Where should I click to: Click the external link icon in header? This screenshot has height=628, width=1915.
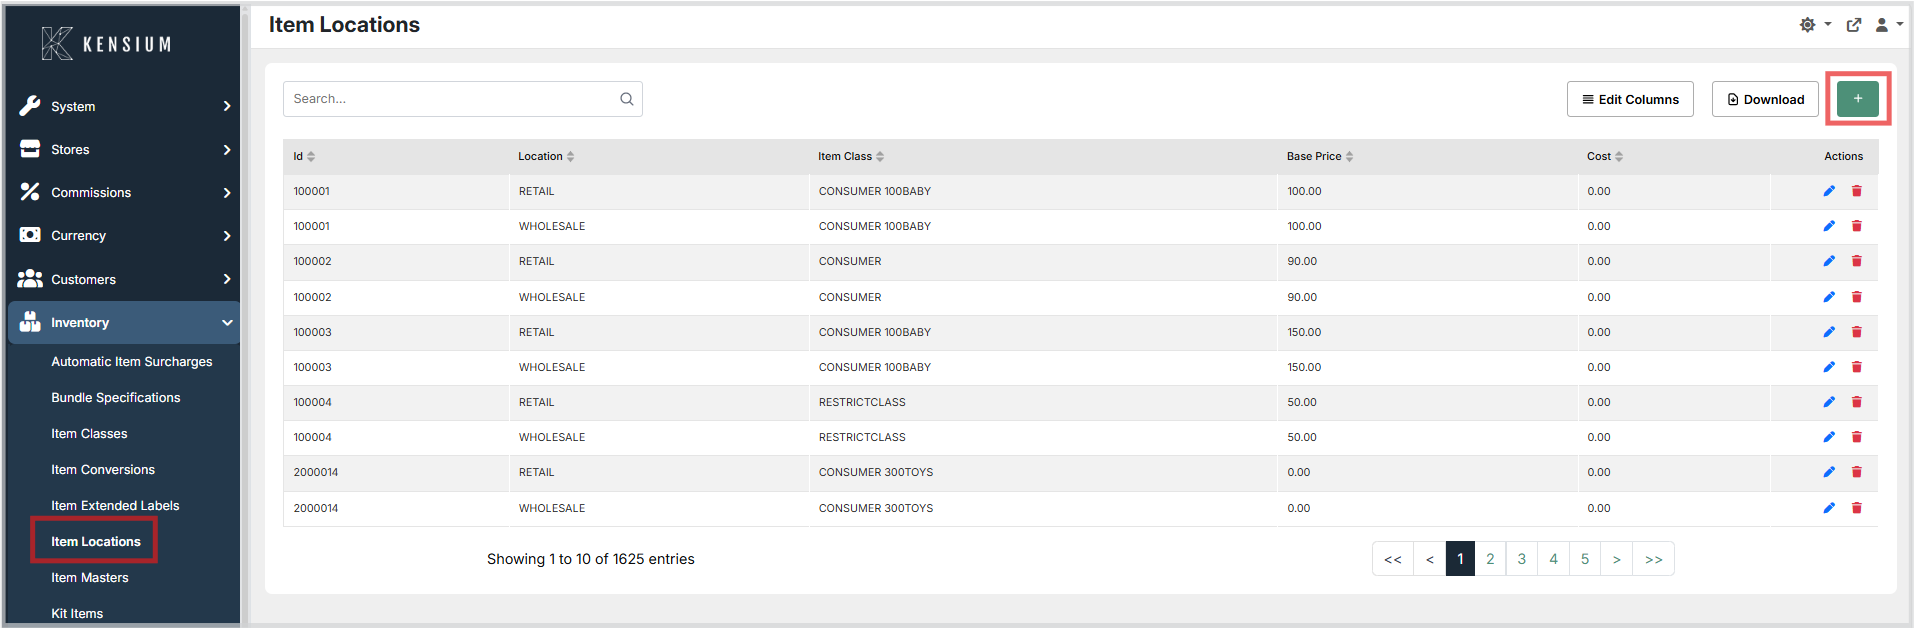click(x=1854, y=25)
